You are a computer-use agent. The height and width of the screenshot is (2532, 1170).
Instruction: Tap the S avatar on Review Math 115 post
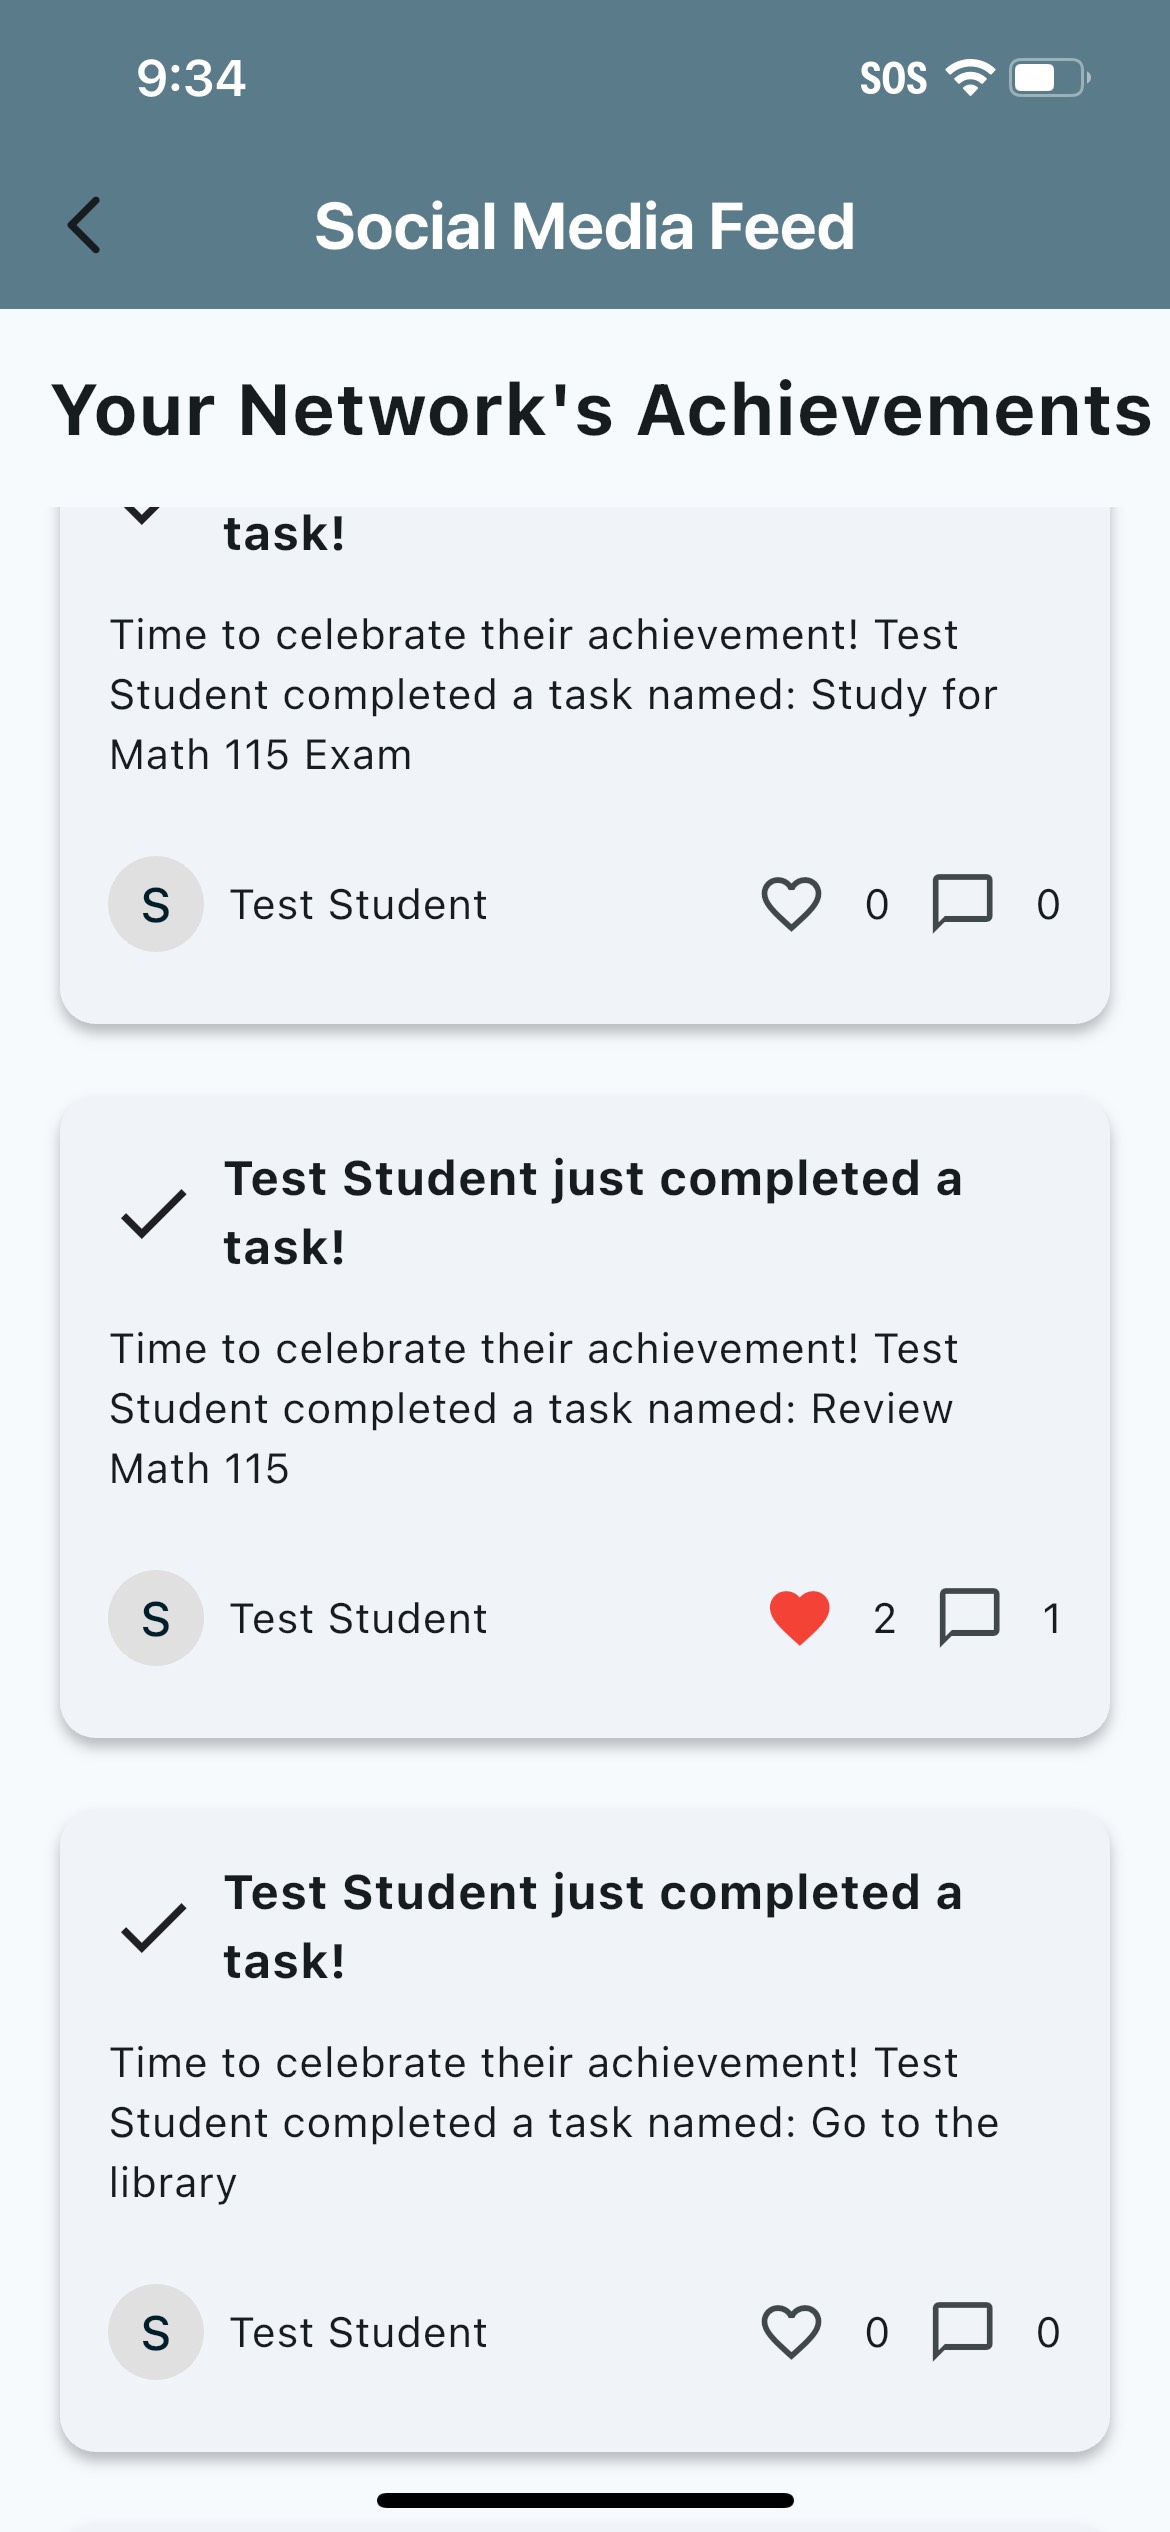[156, 1618]
